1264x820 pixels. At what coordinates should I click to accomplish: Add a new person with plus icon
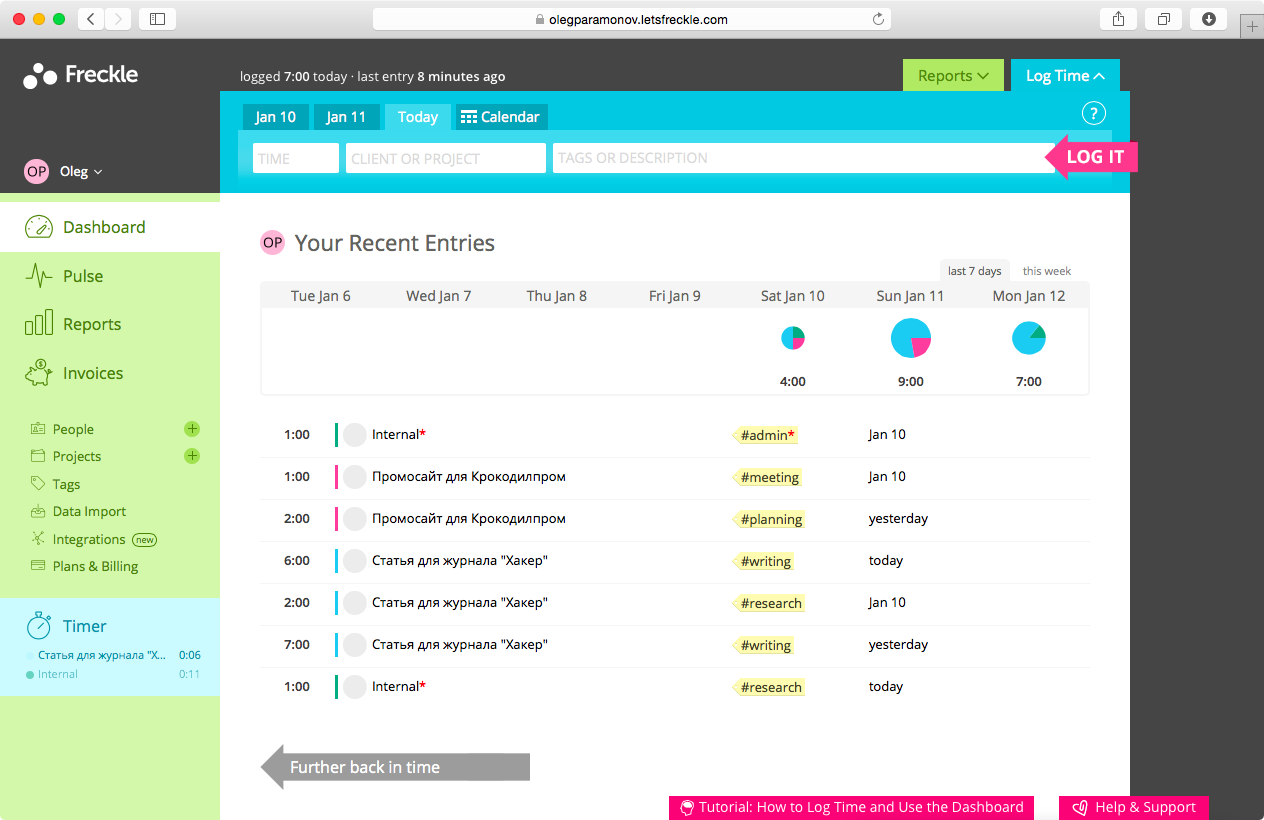click(x=192, y=429)
